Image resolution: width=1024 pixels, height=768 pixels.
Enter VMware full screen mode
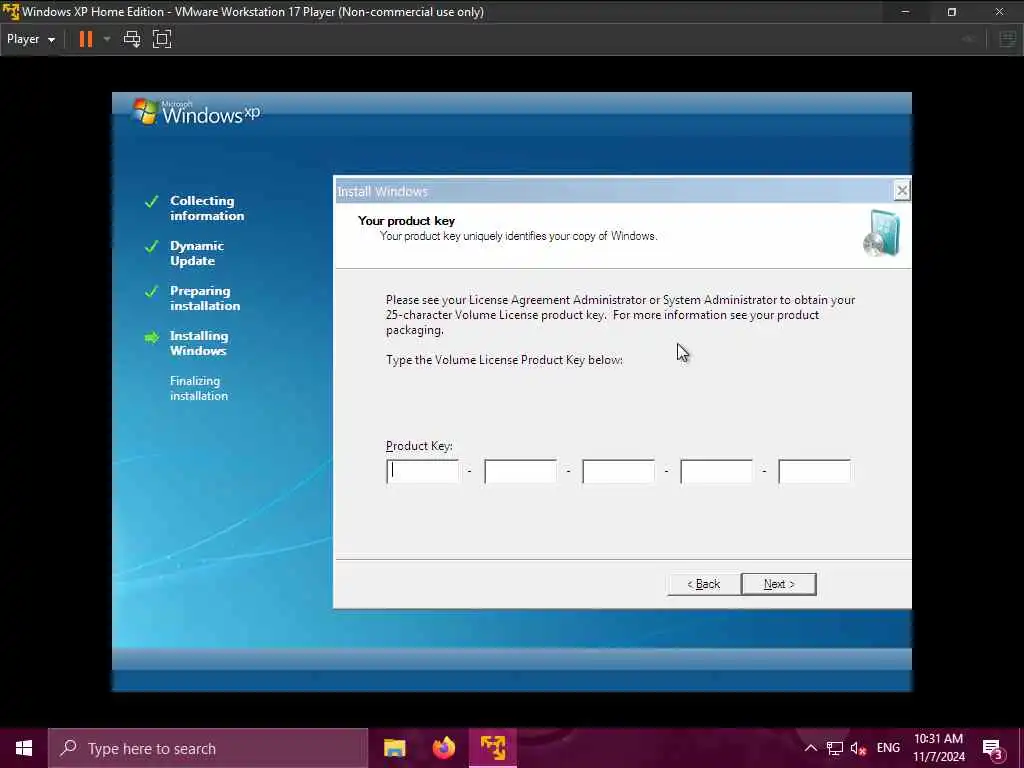point(162,39)
